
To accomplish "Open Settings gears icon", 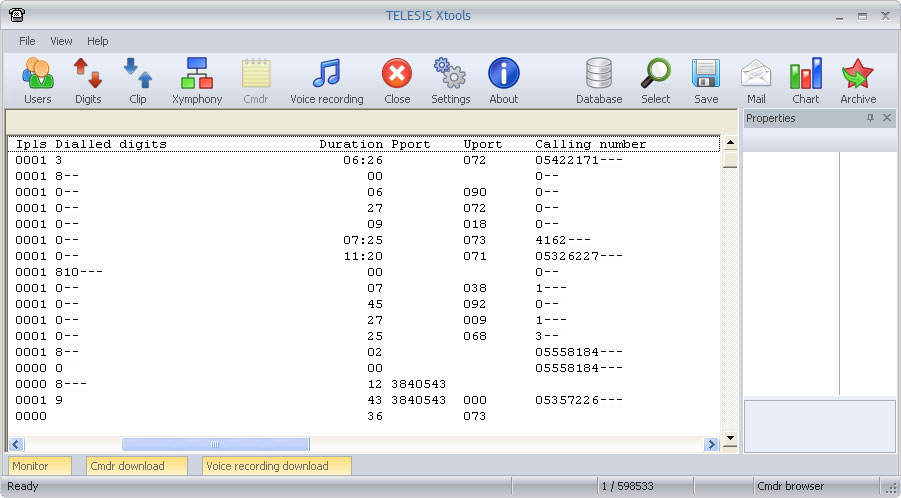I will click(x=450, y=80).
